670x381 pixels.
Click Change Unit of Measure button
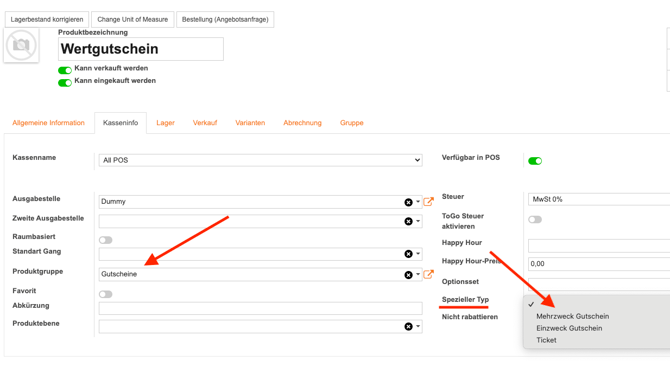[132, 20]
